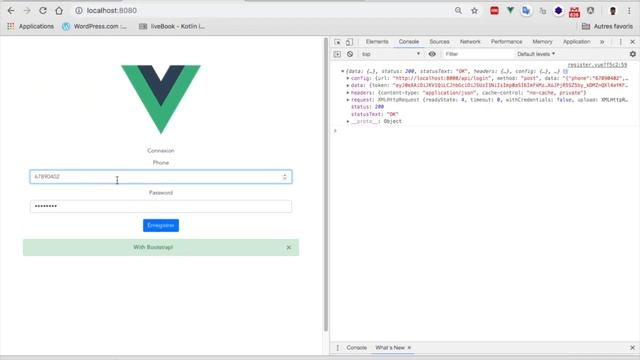The height and width of the screenshot is (360, 640).
Task: Reload the localhost page
Action: click(x=43, y=11)
